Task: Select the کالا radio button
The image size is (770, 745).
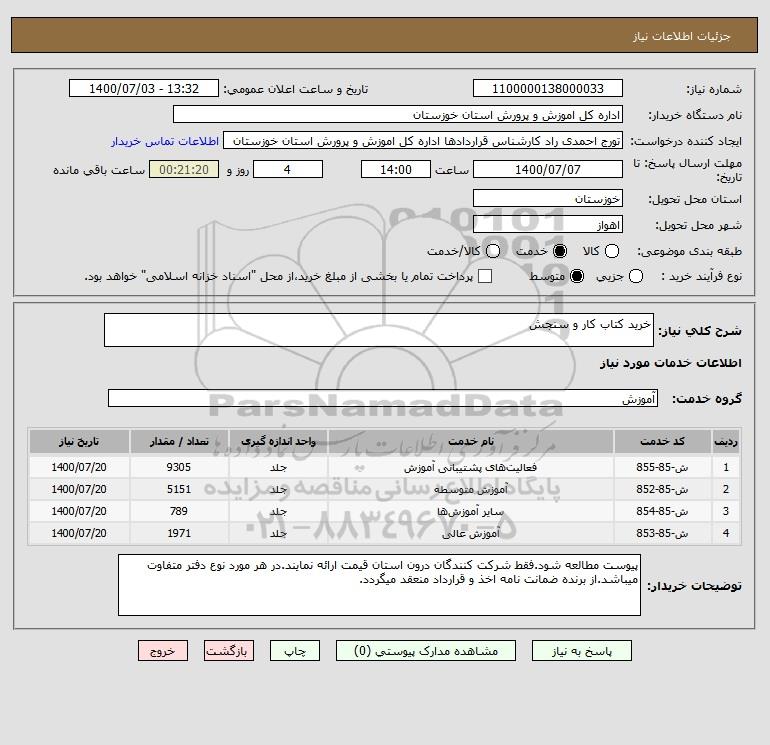Action: 612,251
